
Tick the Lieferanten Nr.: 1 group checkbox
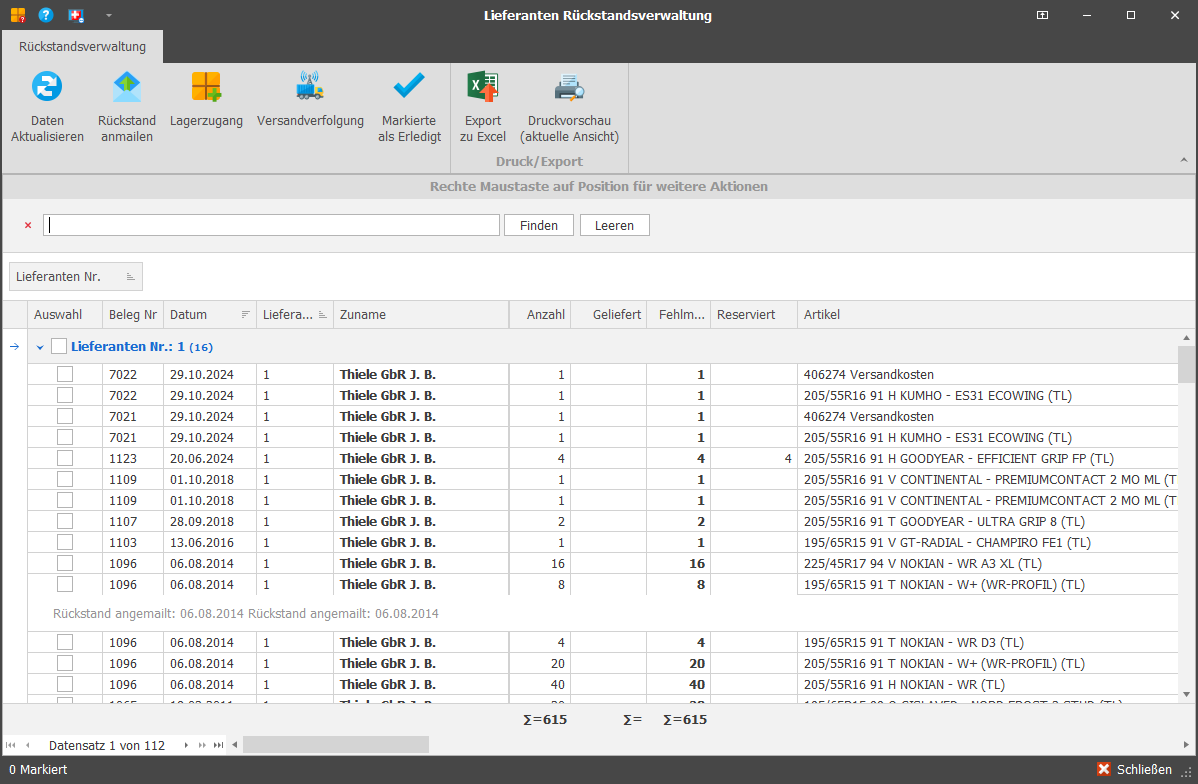[x=59, y=346]
